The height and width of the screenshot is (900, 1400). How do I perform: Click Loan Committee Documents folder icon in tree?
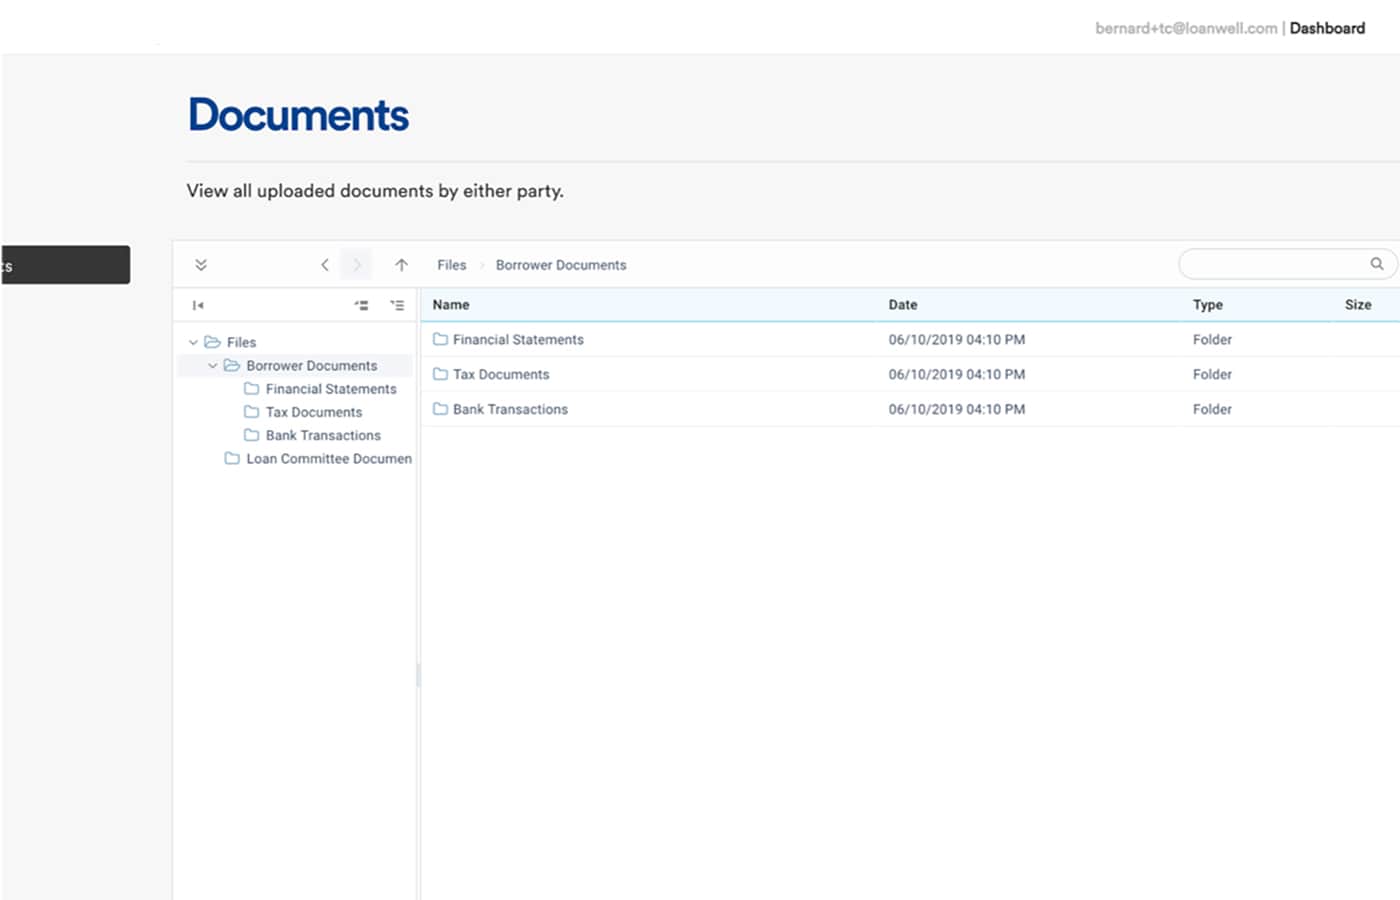(x=232, y=458)
